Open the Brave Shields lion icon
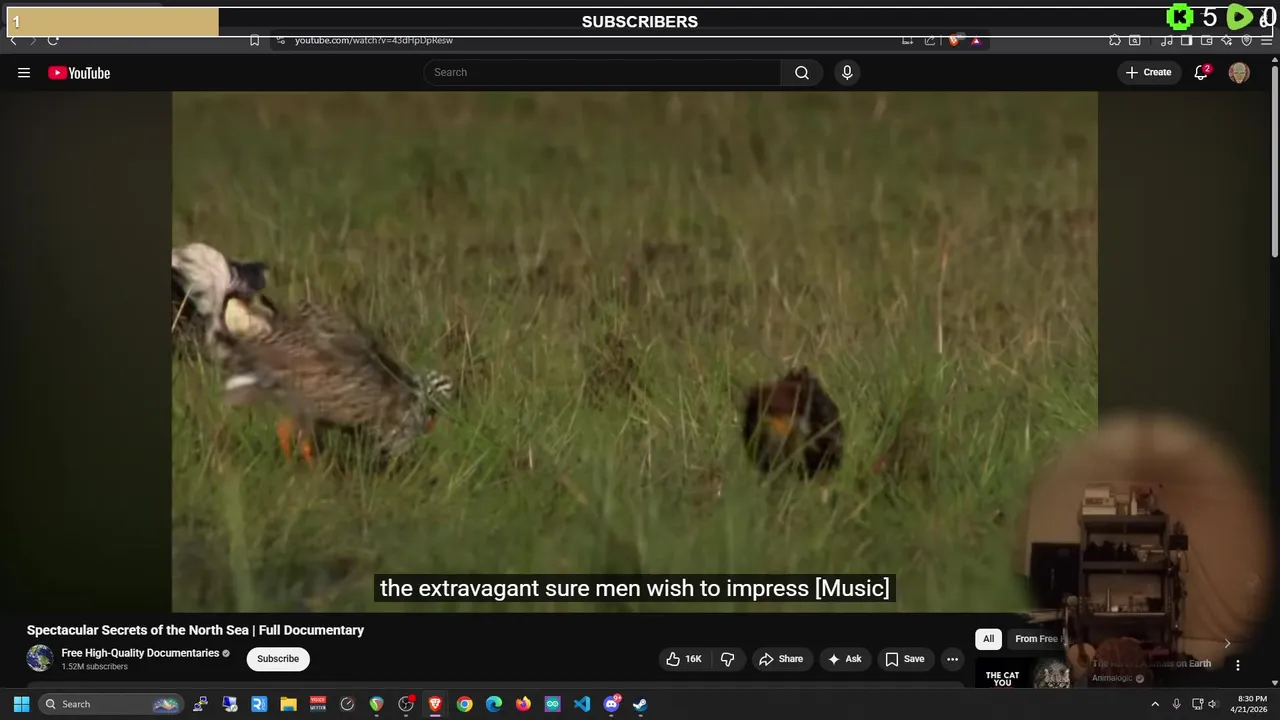 (x=953, y=40)
